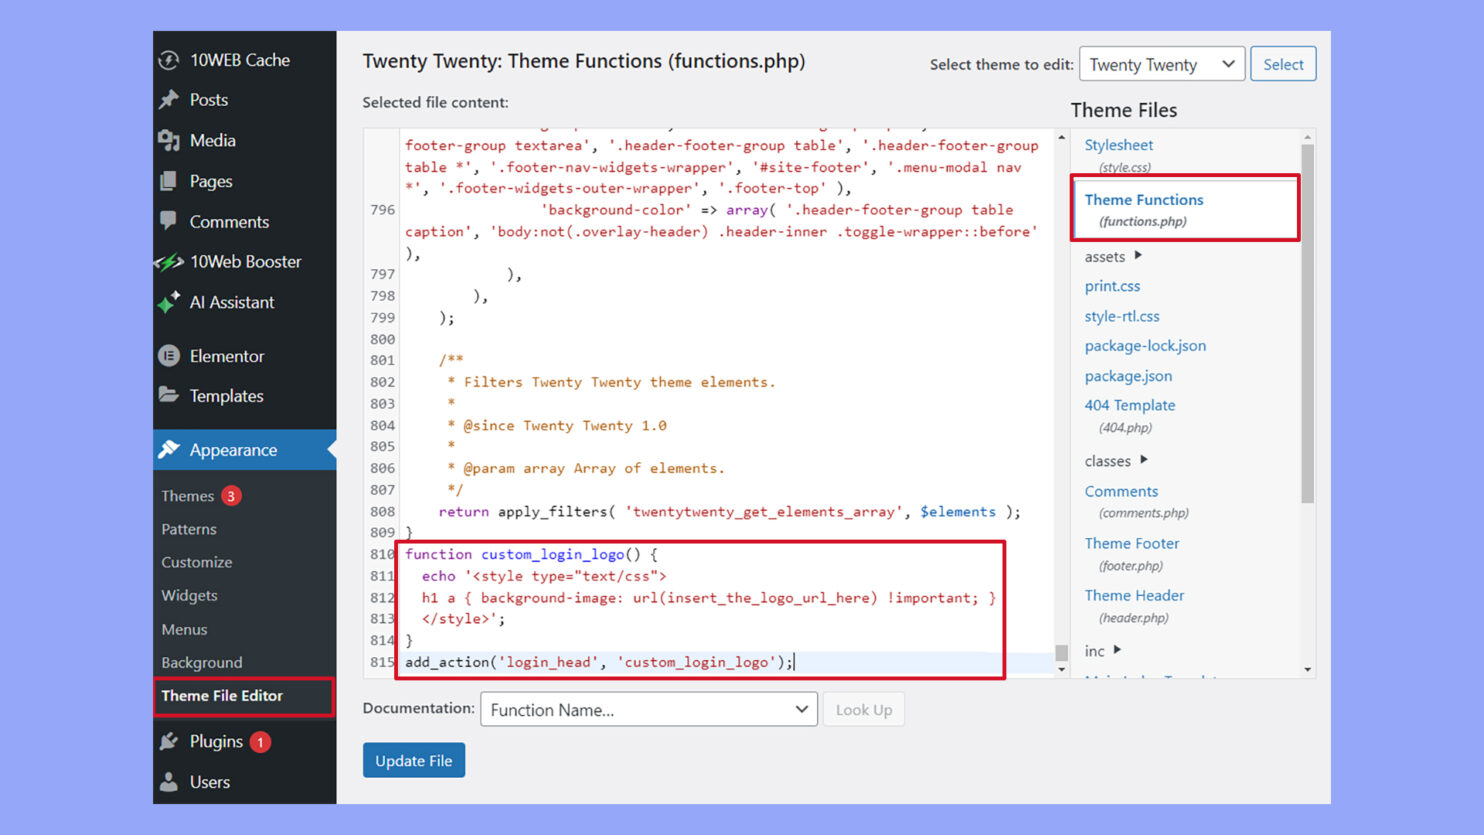Click the code editor vertical scrollbar

[1061, 400]
